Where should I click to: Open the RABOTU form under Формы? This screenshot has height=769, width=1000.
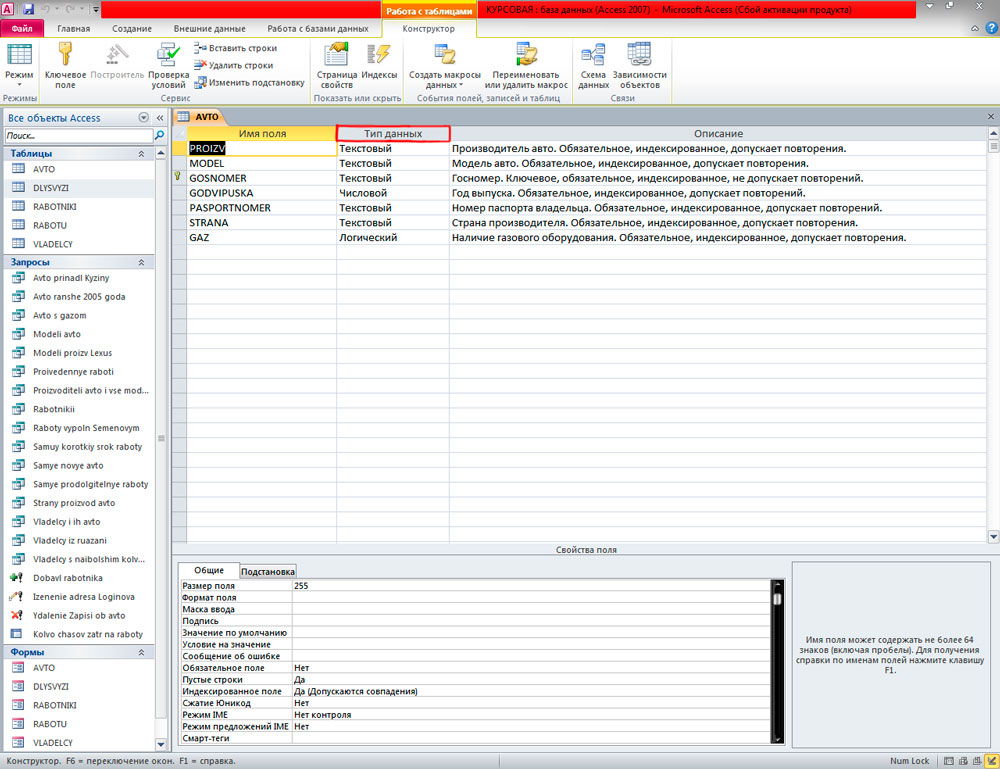point(50,724)
